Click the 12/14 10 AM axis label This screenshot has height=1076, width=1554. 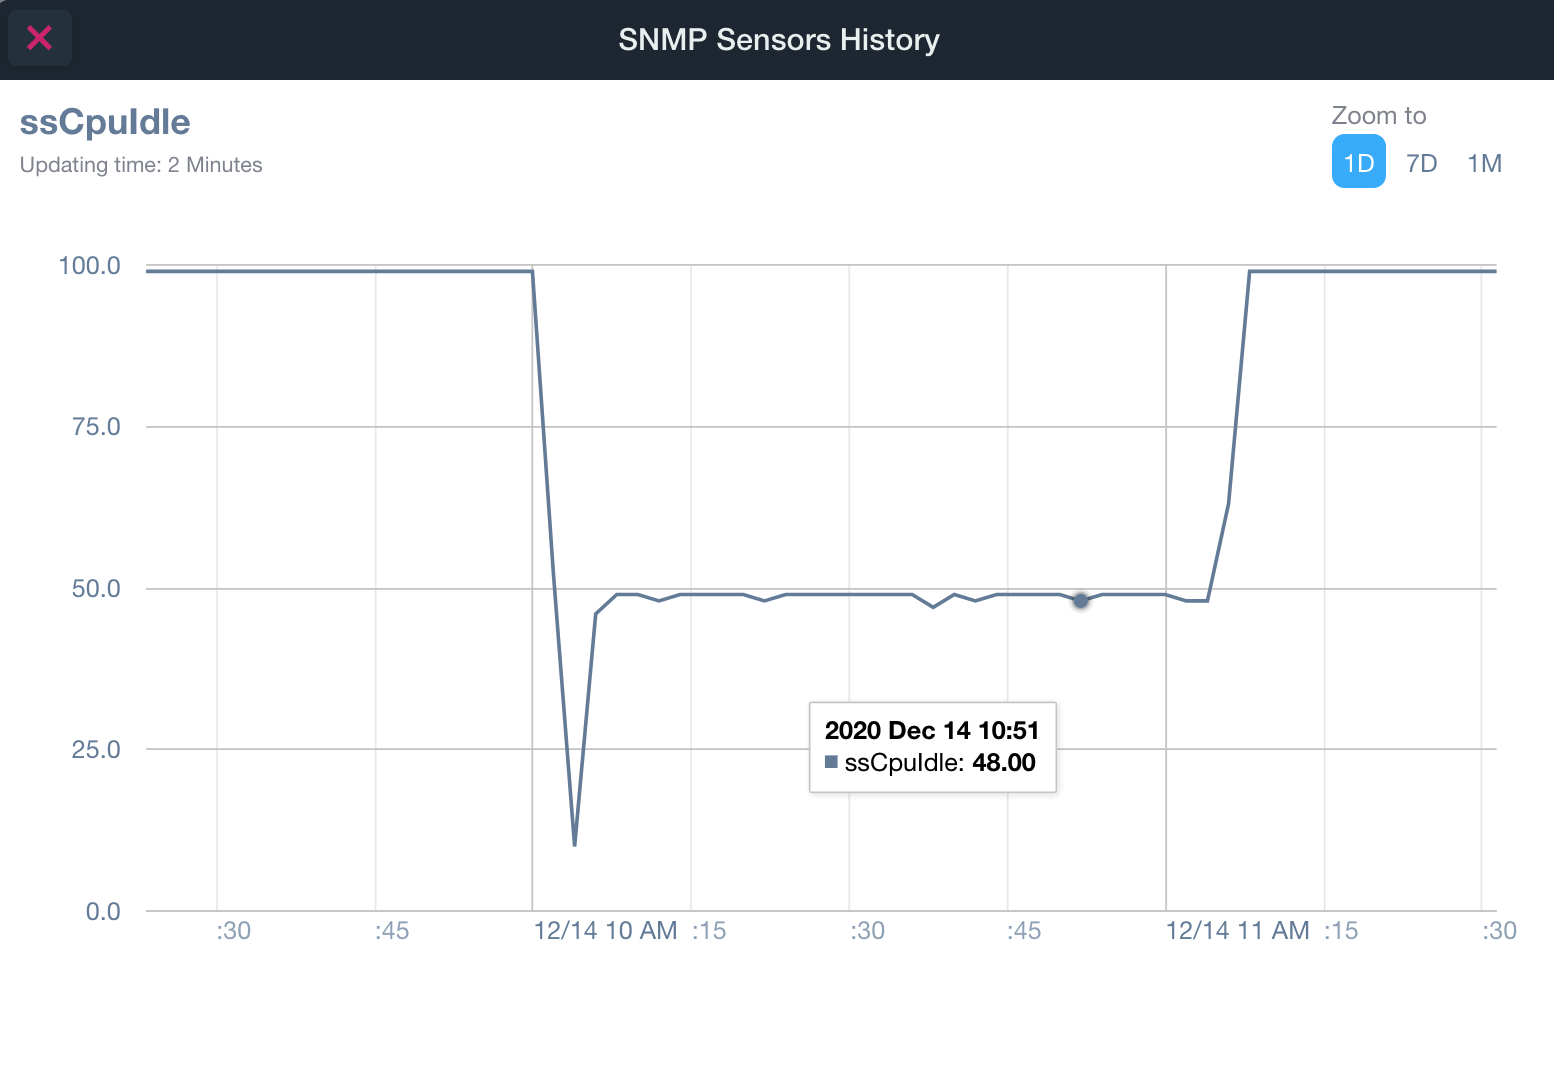[605, 930]
